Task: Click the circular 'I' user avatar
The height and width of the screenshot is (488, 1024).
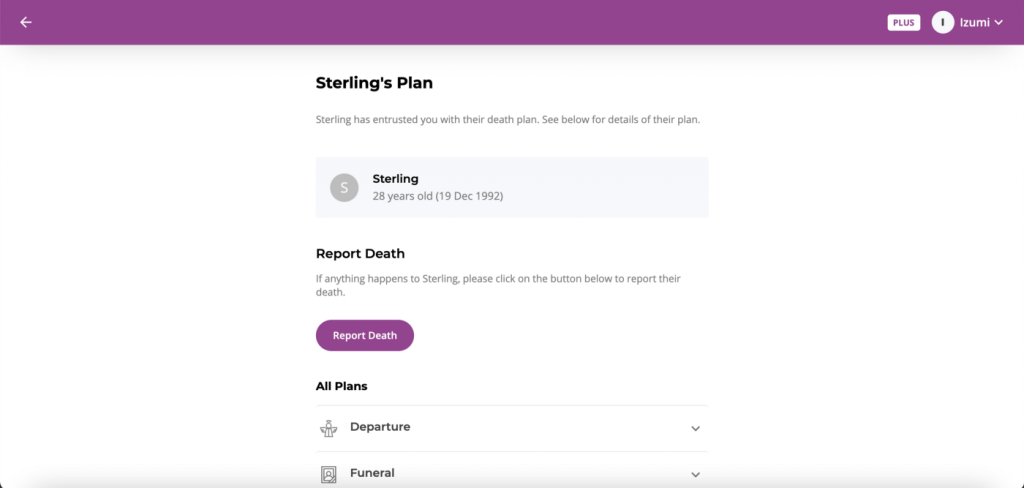Action: (x=942, y=22)
